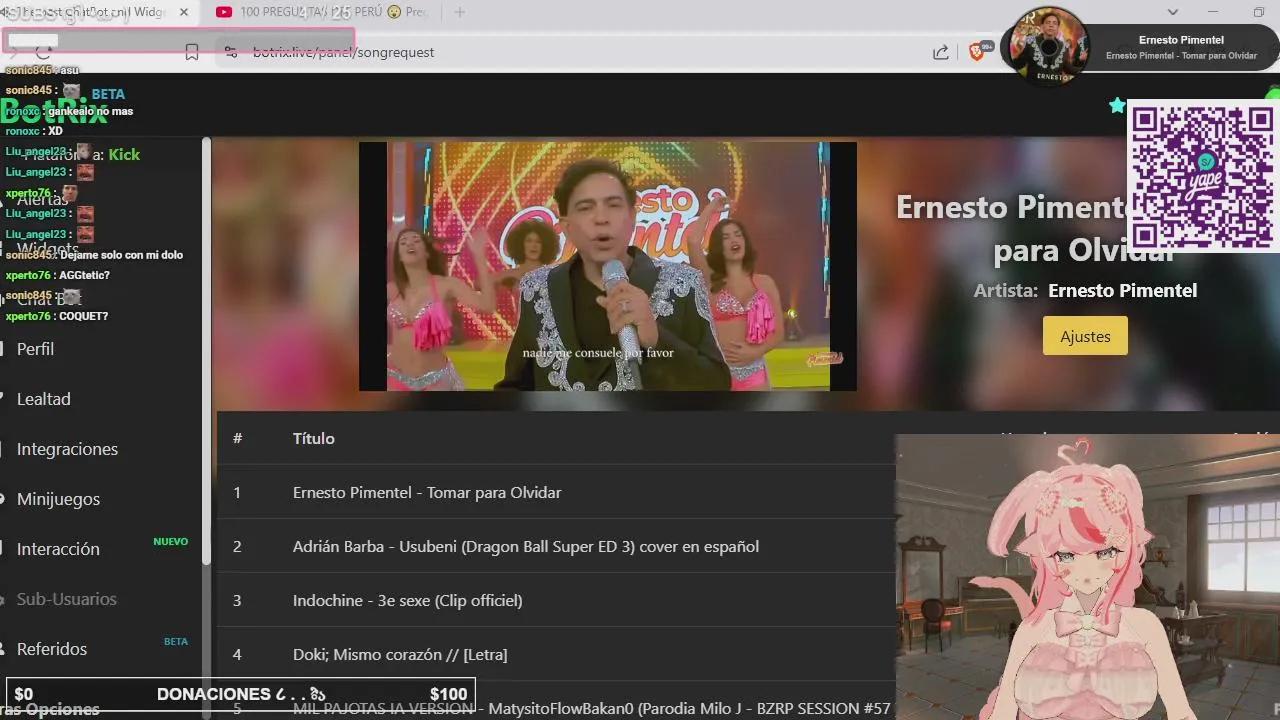
Task: Select song row Adrián Barba - Usubeni
Action: (556, 546)
